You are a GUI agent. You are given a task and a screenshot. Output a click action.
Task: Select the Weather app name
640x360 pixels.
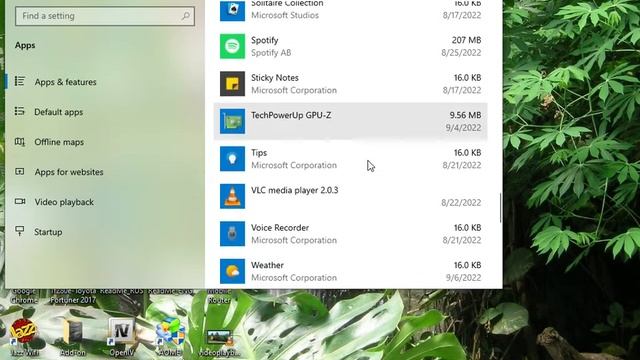tap(267, 265)
